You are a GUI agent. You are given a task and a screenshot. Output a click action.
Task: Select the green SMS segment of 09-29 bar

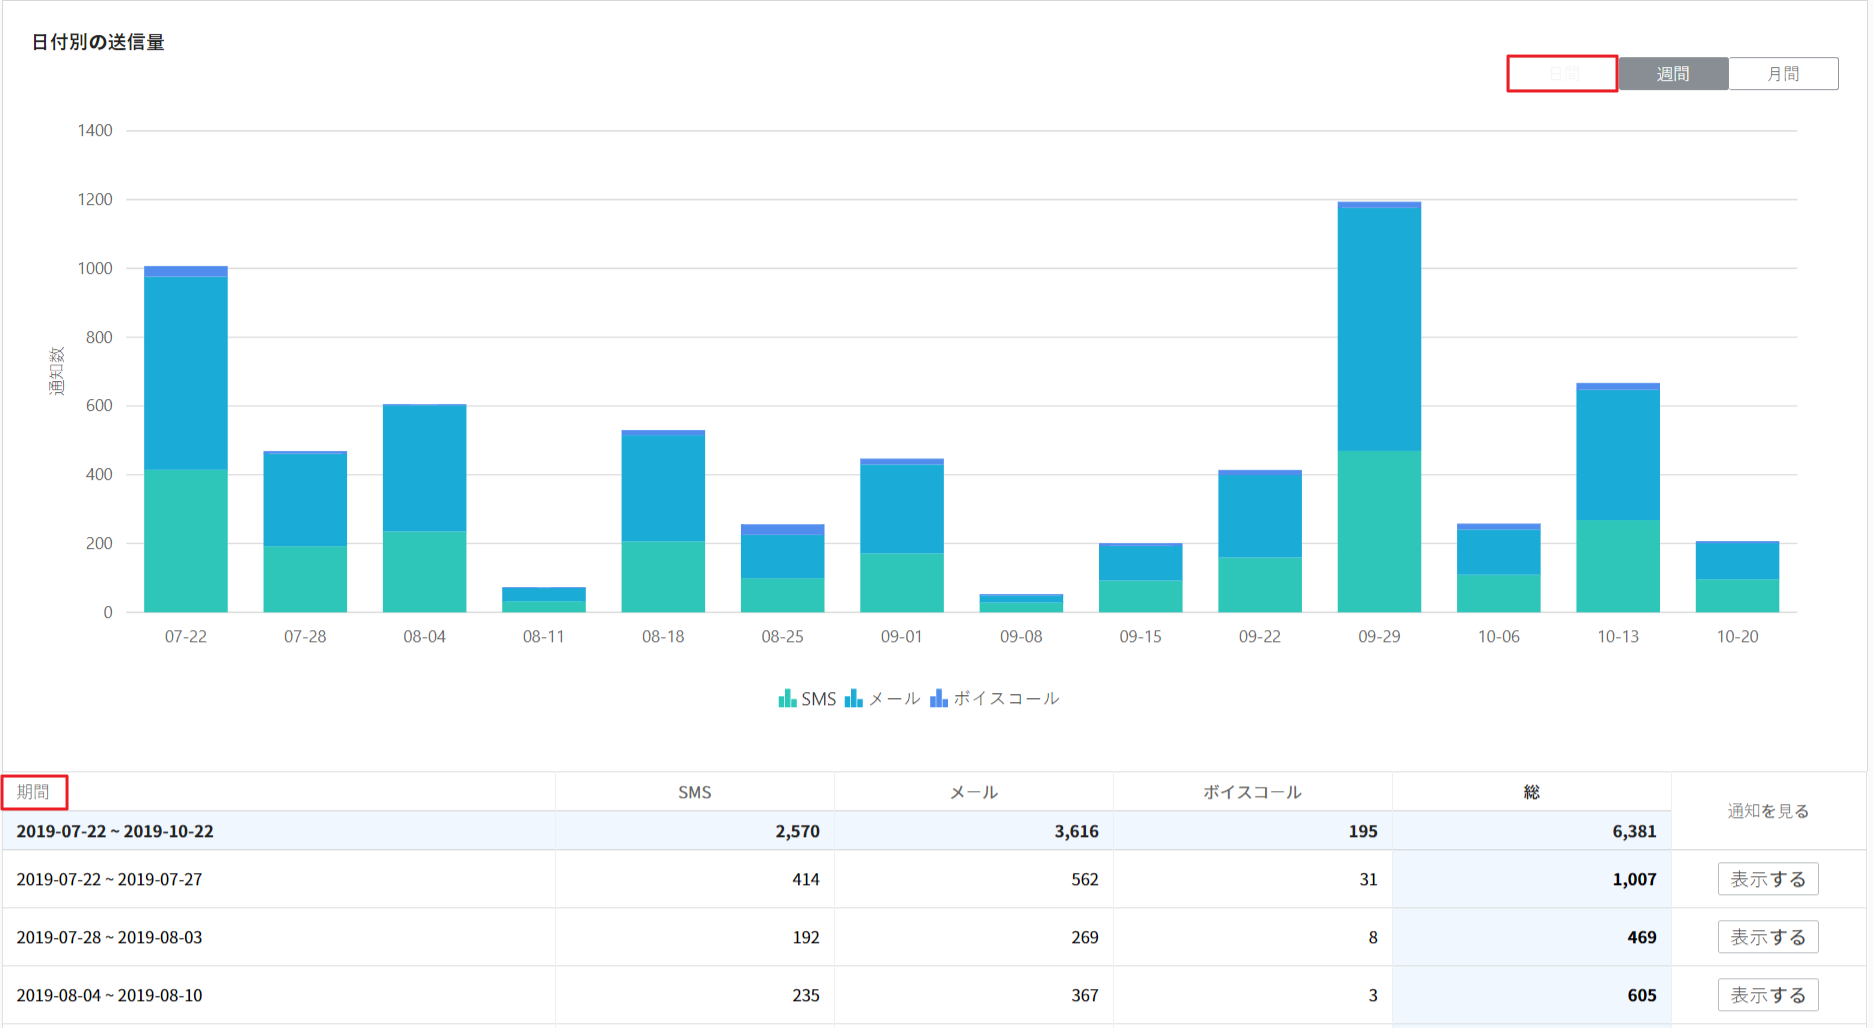coord(1379,531)
